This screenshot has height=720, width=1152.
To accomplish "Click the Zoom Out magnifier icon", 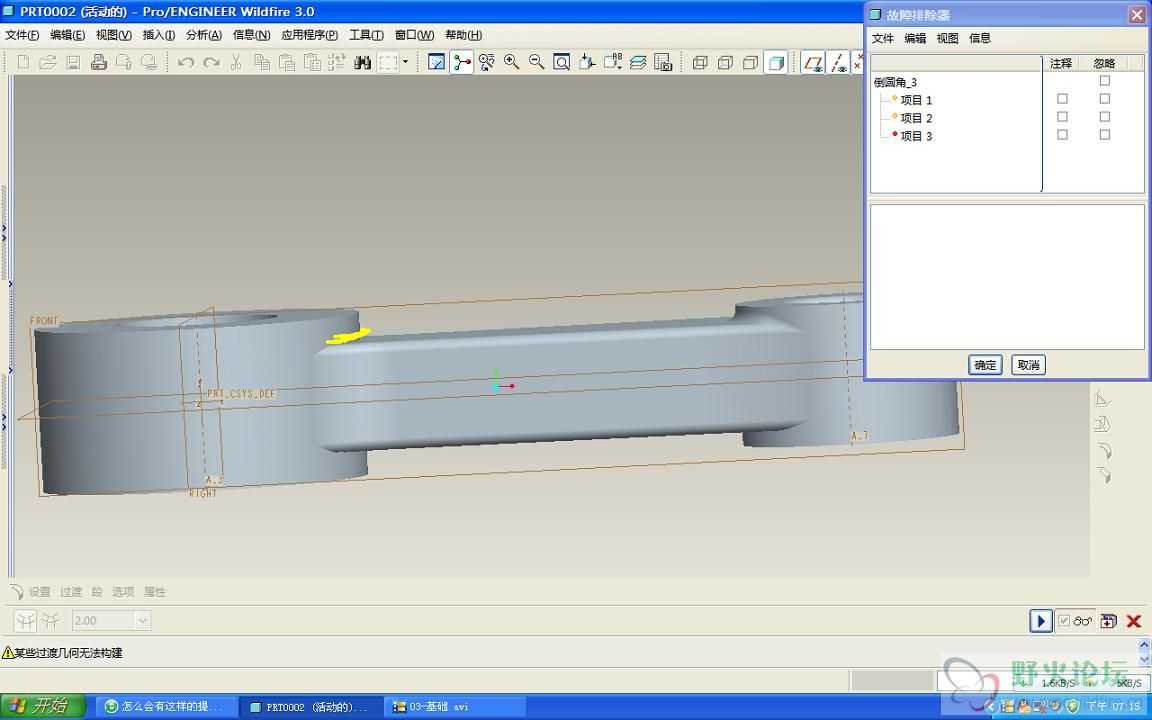I will pyautogui.click(x=537, y=62).
